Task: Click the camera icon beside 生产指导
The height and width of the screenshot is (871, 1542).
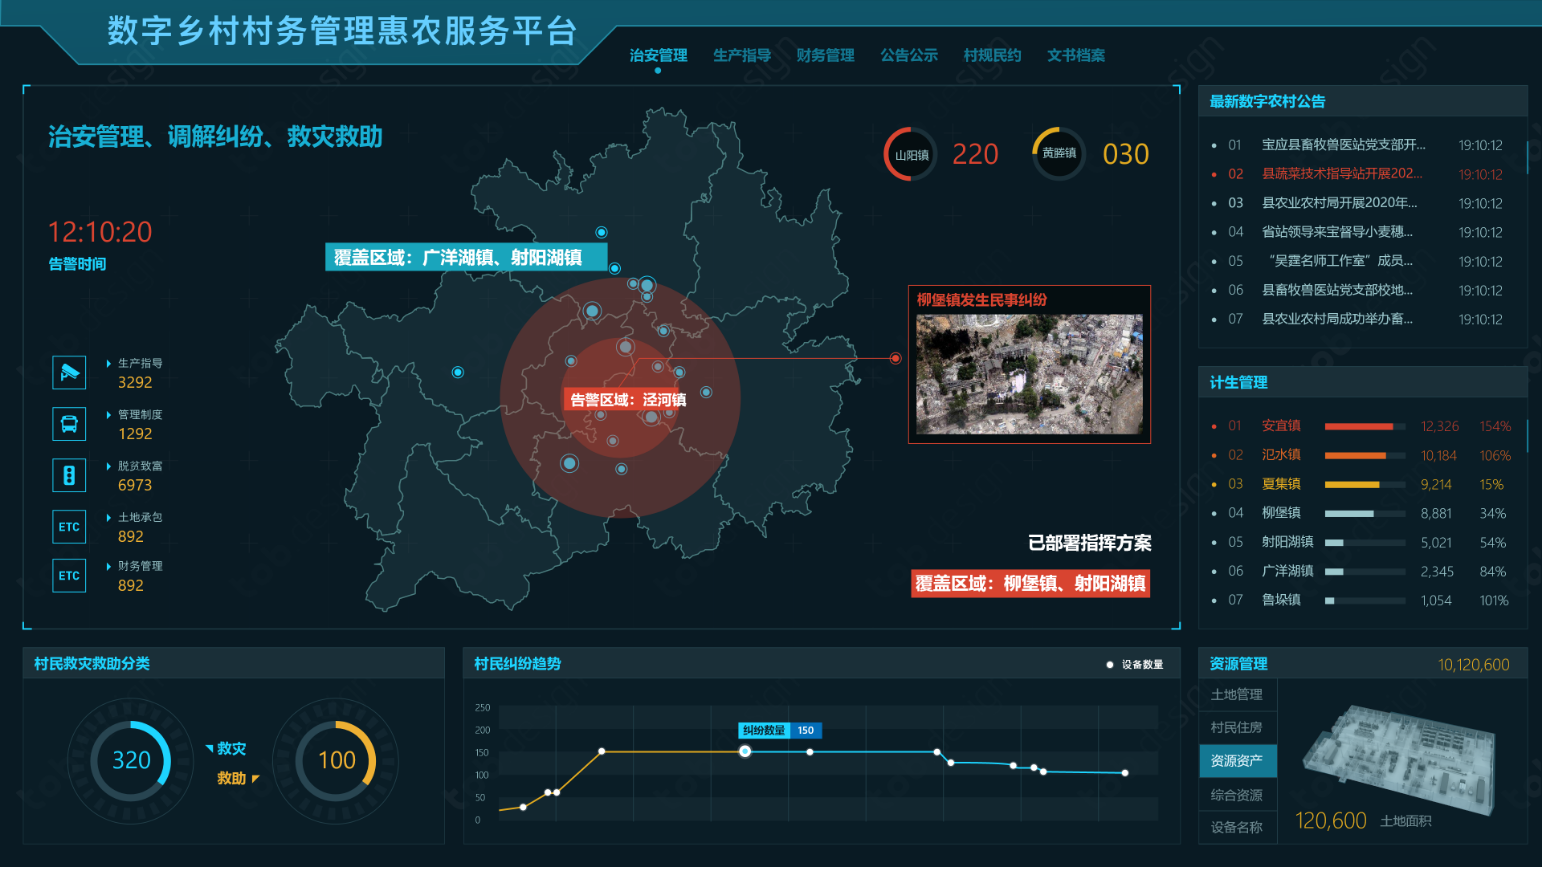Action: point(69,372)
